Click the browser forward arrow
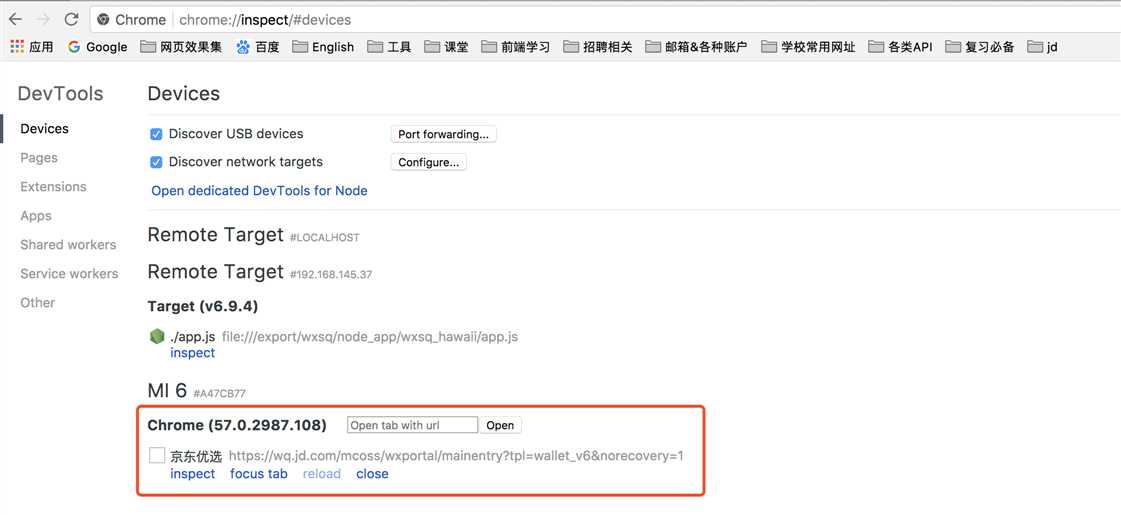1121x515 pixels. click(43, 19)
